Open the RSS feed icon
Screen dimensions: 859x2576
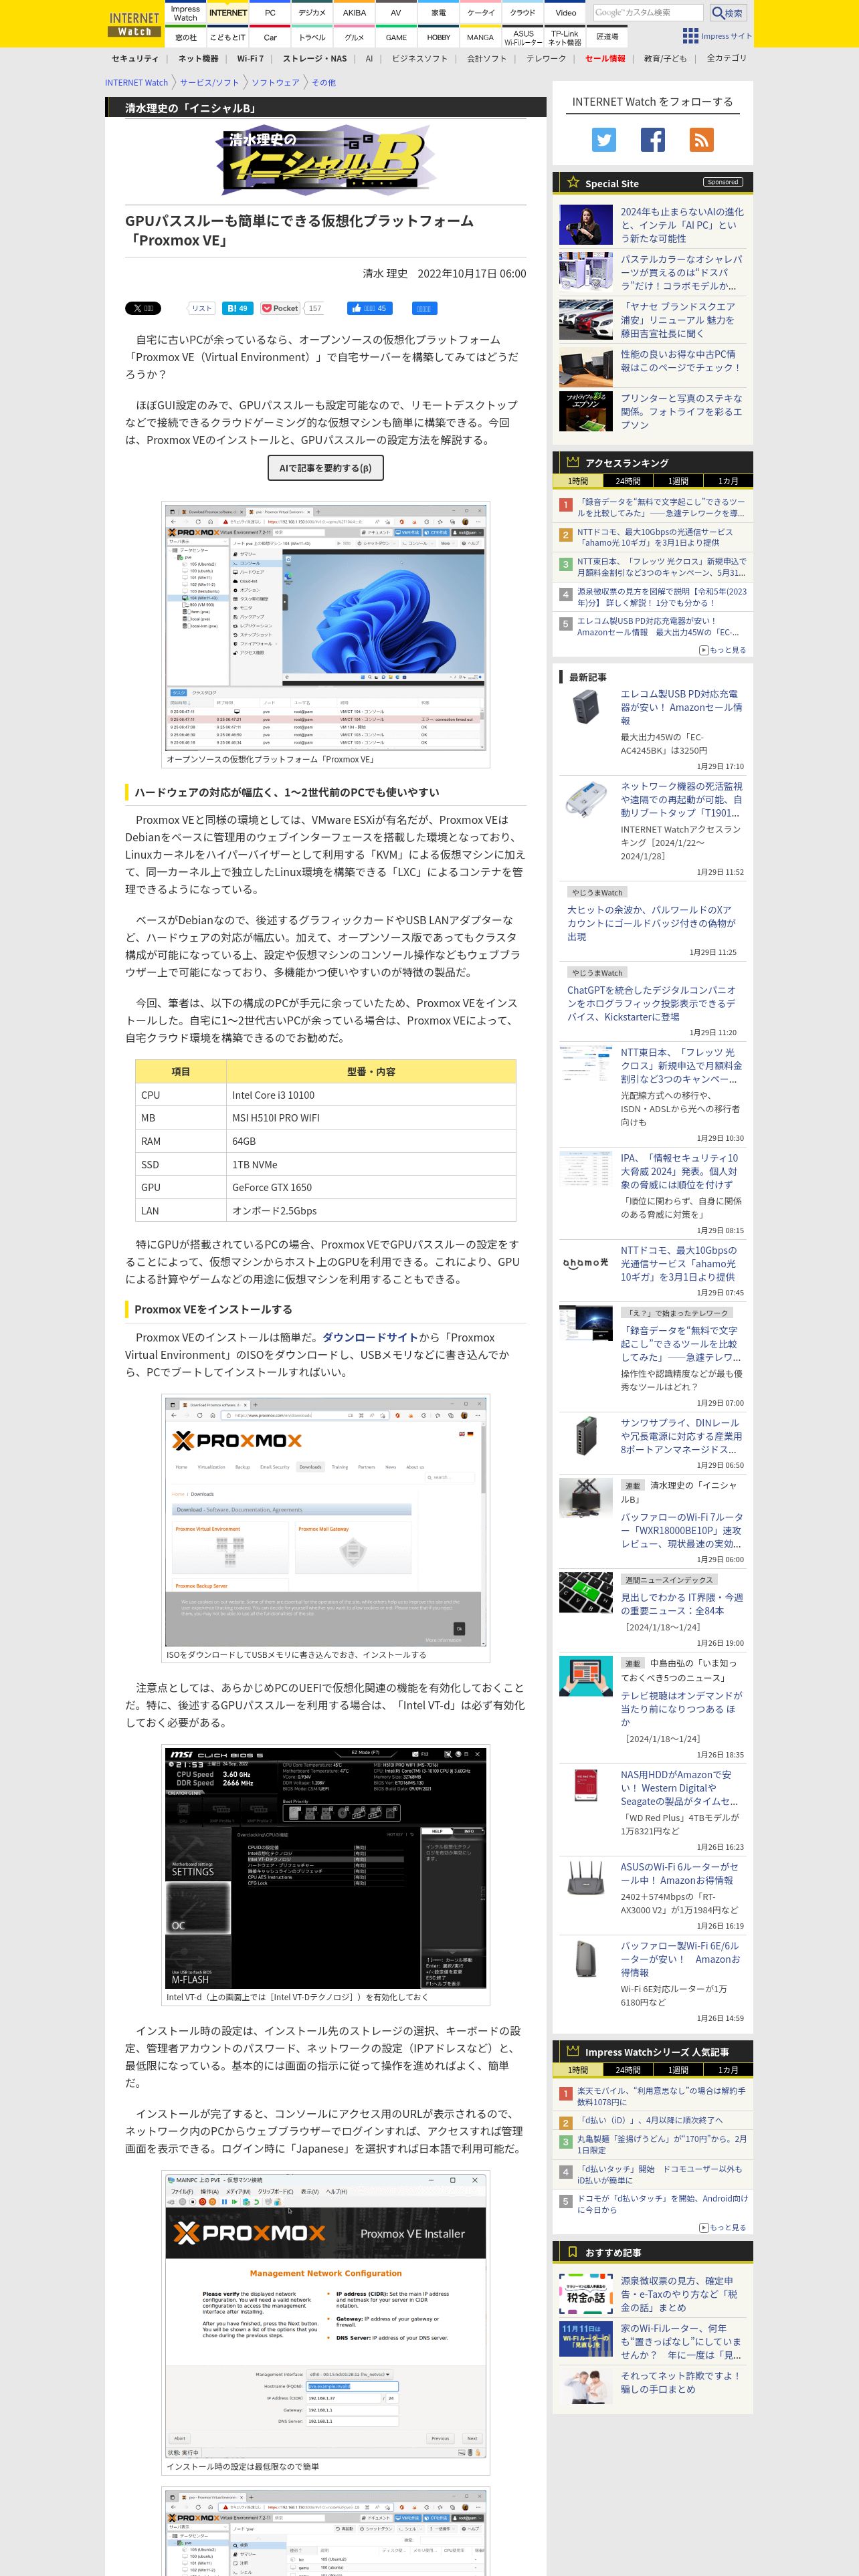pyautogui.click(x=702, y=140)
